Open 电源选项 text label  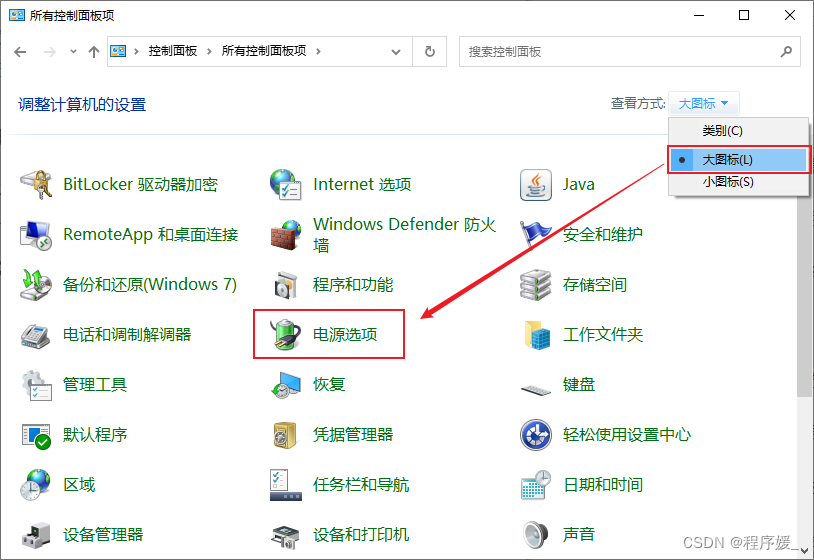pyautogui.click(x=345, y=334)
